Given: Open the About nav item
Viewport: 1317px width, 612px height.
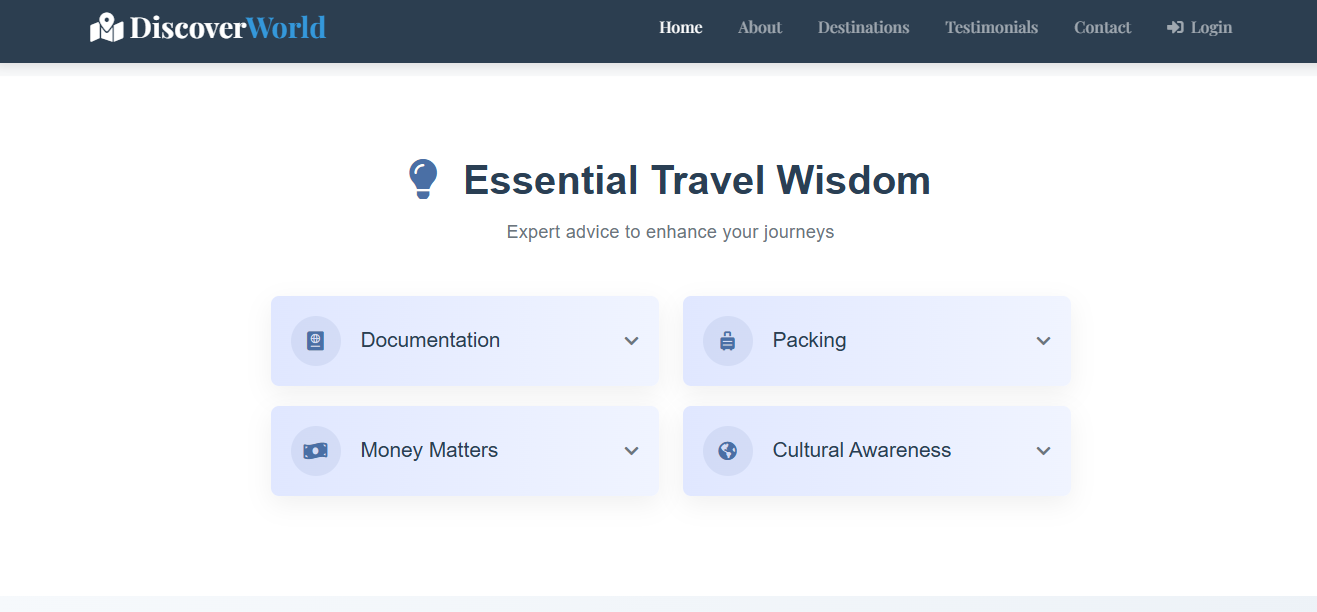Looking at the screenshot, I should coord(760,28).
